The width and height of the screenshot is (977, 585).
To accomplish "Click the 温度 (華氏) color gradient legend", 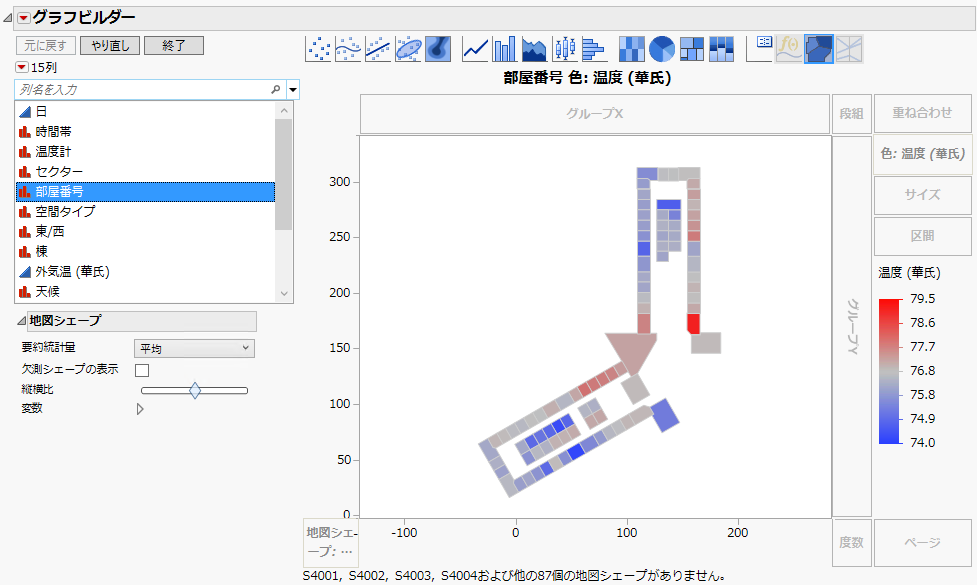I will click(x=890, y=371).
